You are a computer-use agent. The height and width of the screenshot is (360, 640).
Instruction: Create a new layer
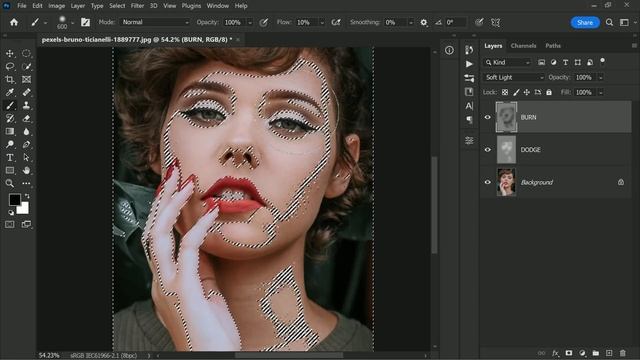tap(609, 353)
